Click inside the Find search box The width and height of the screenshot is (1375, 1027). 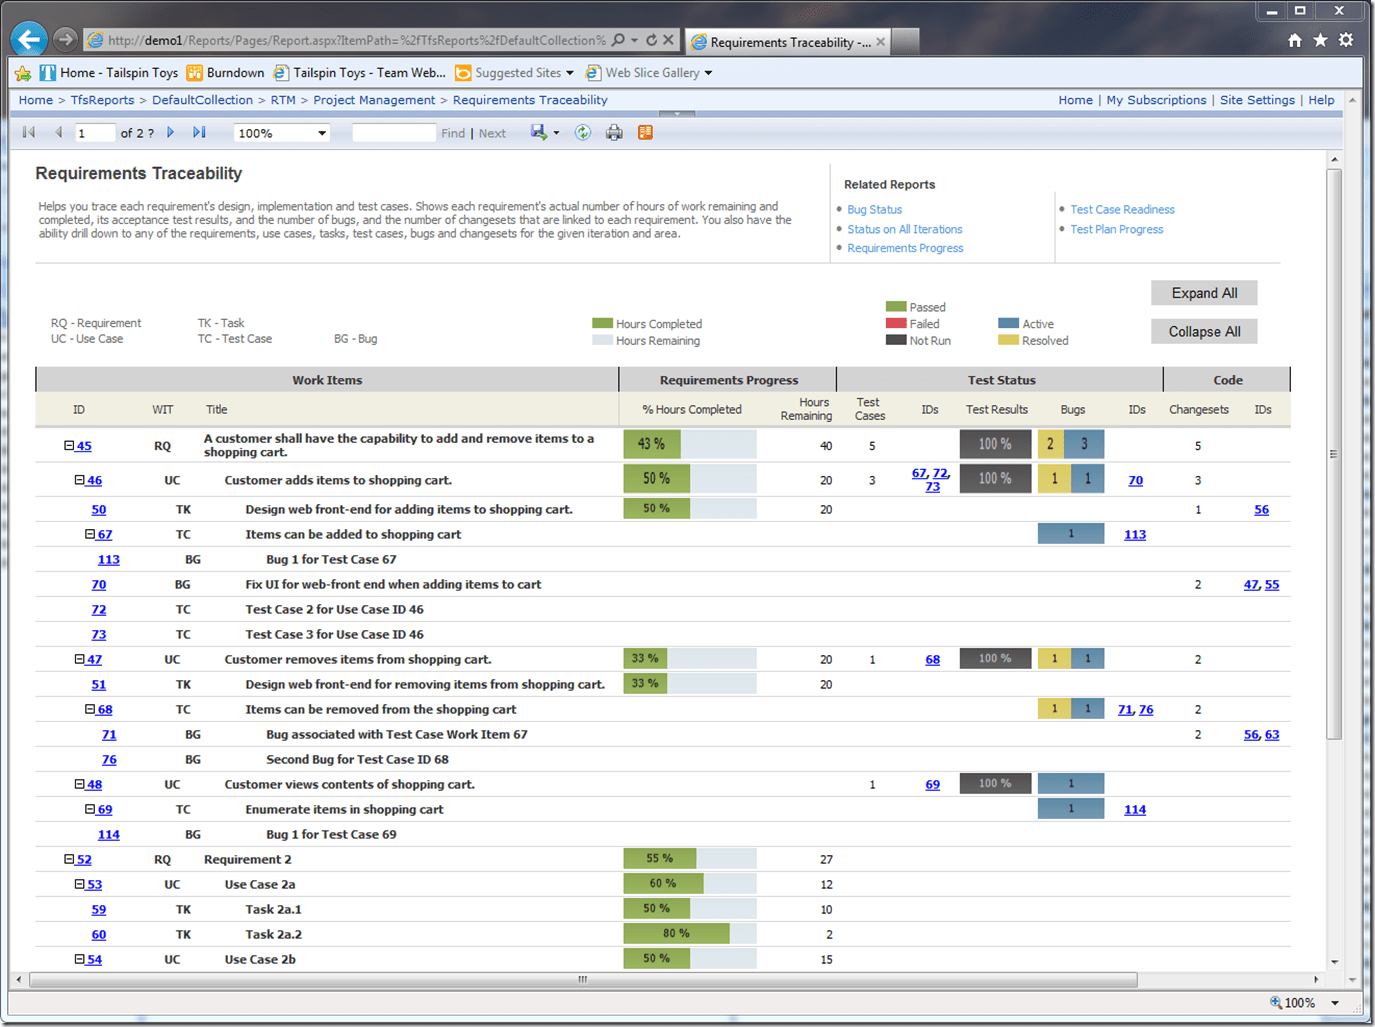point(394,132)
